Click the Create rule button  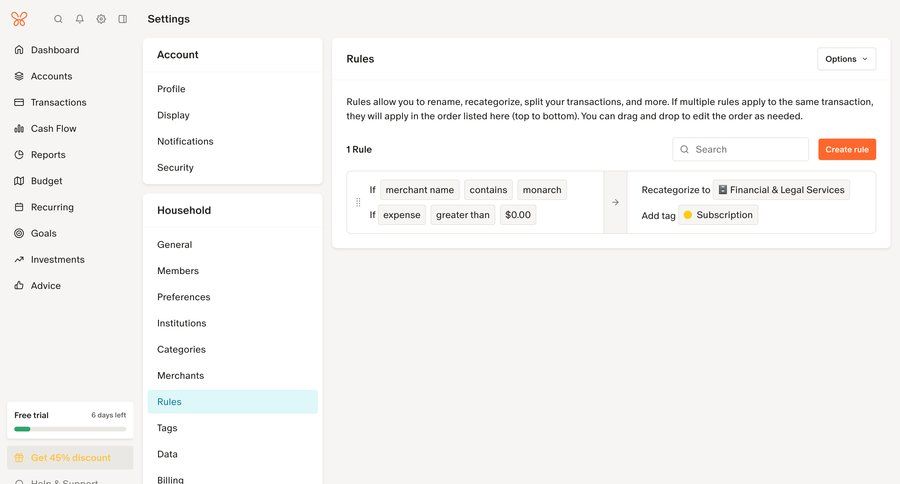coord(847,149)
